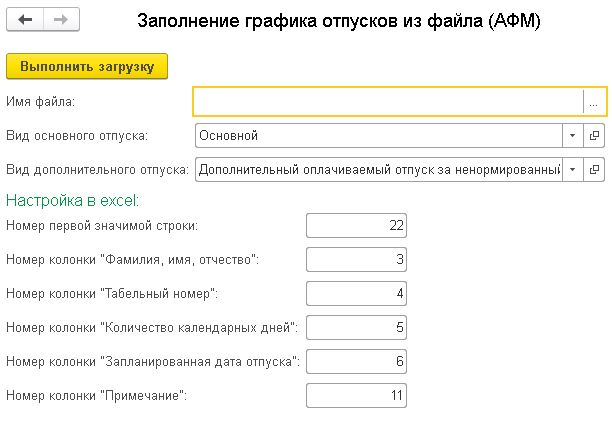Open file chooser with ellipsis button
Image resolution: width=612 pixels, height=421 pixels.
click(x=593, y=102)
